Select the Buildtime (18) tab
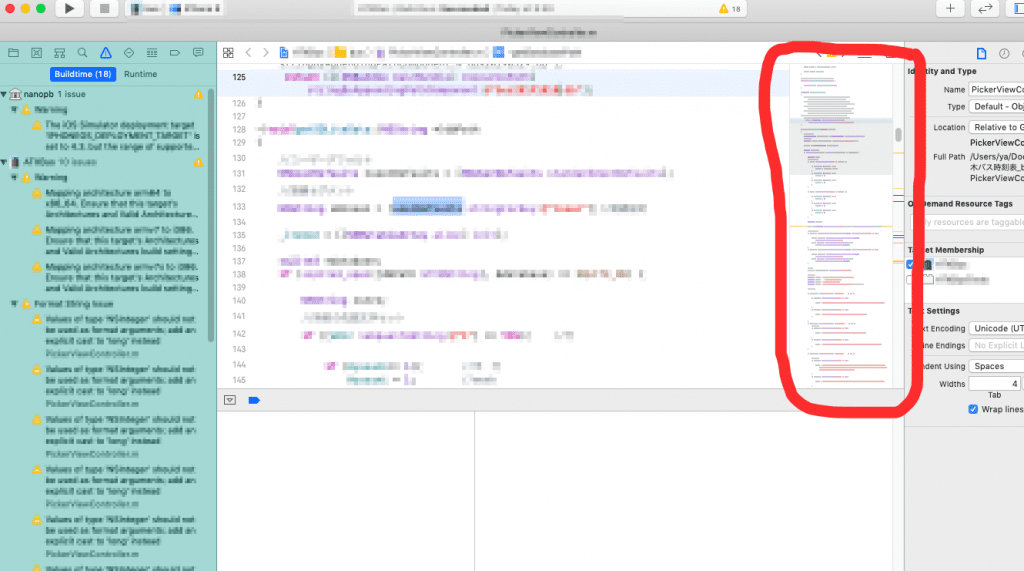The image size is (1024, 571). (83, 74)
